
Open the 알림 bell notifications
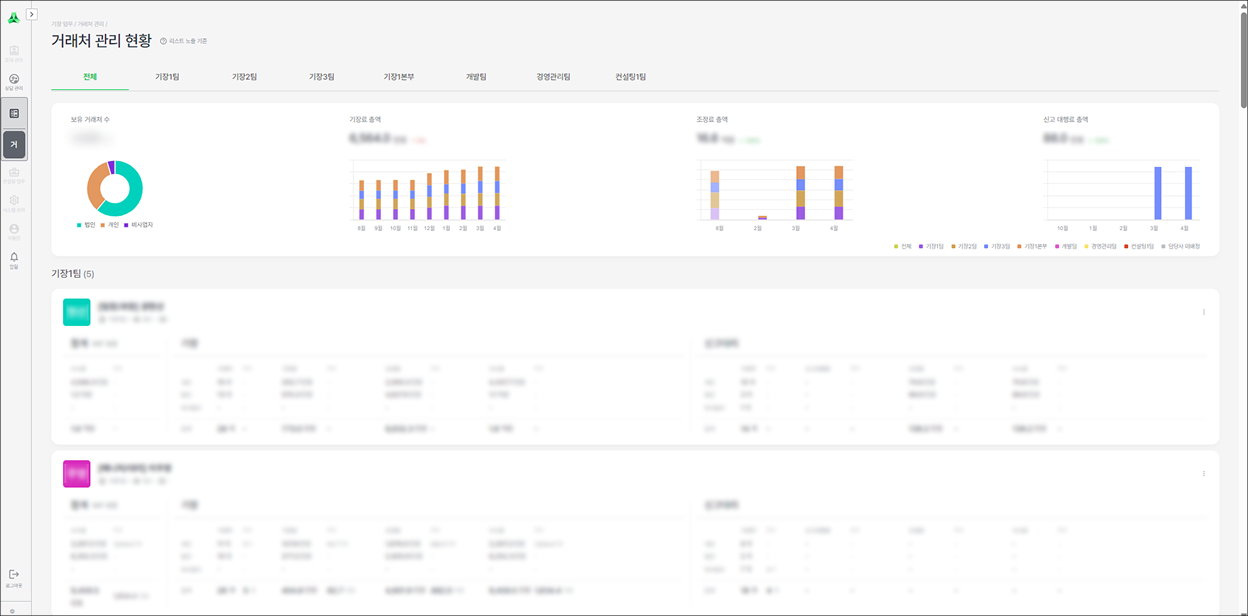pos(14,259)
